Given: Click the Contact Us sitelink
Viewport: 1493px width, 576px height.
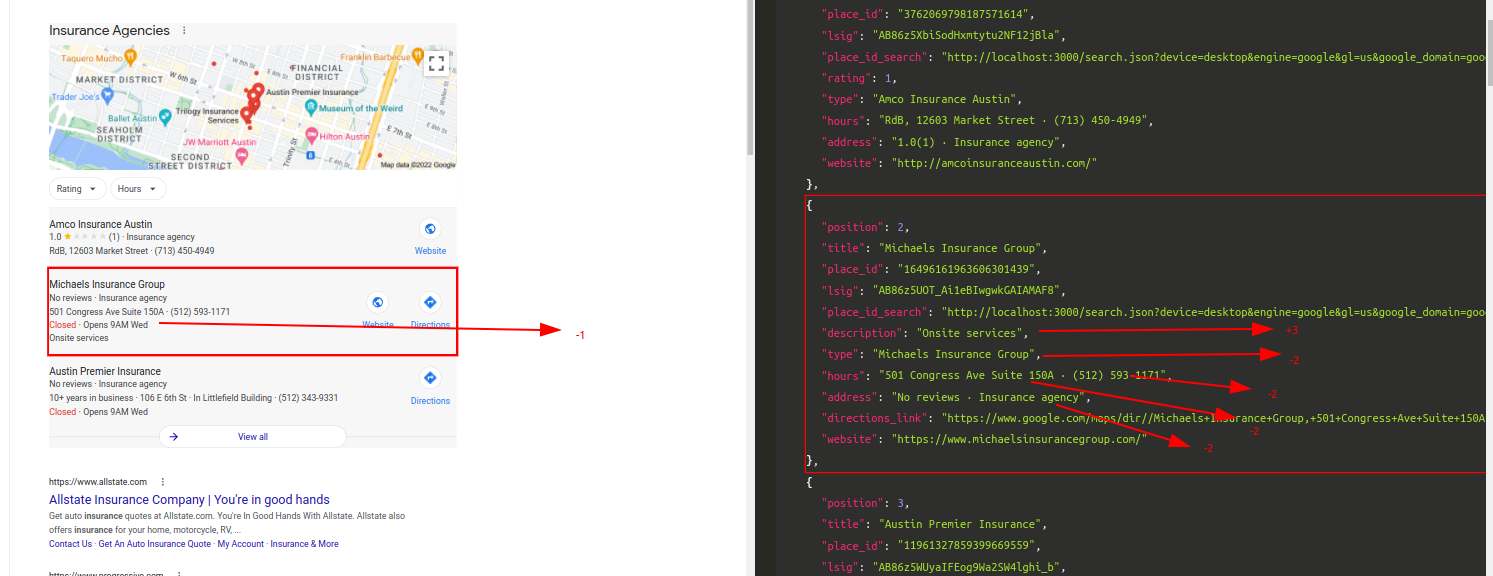Looking at the screenshot, I should pos(70,544).
